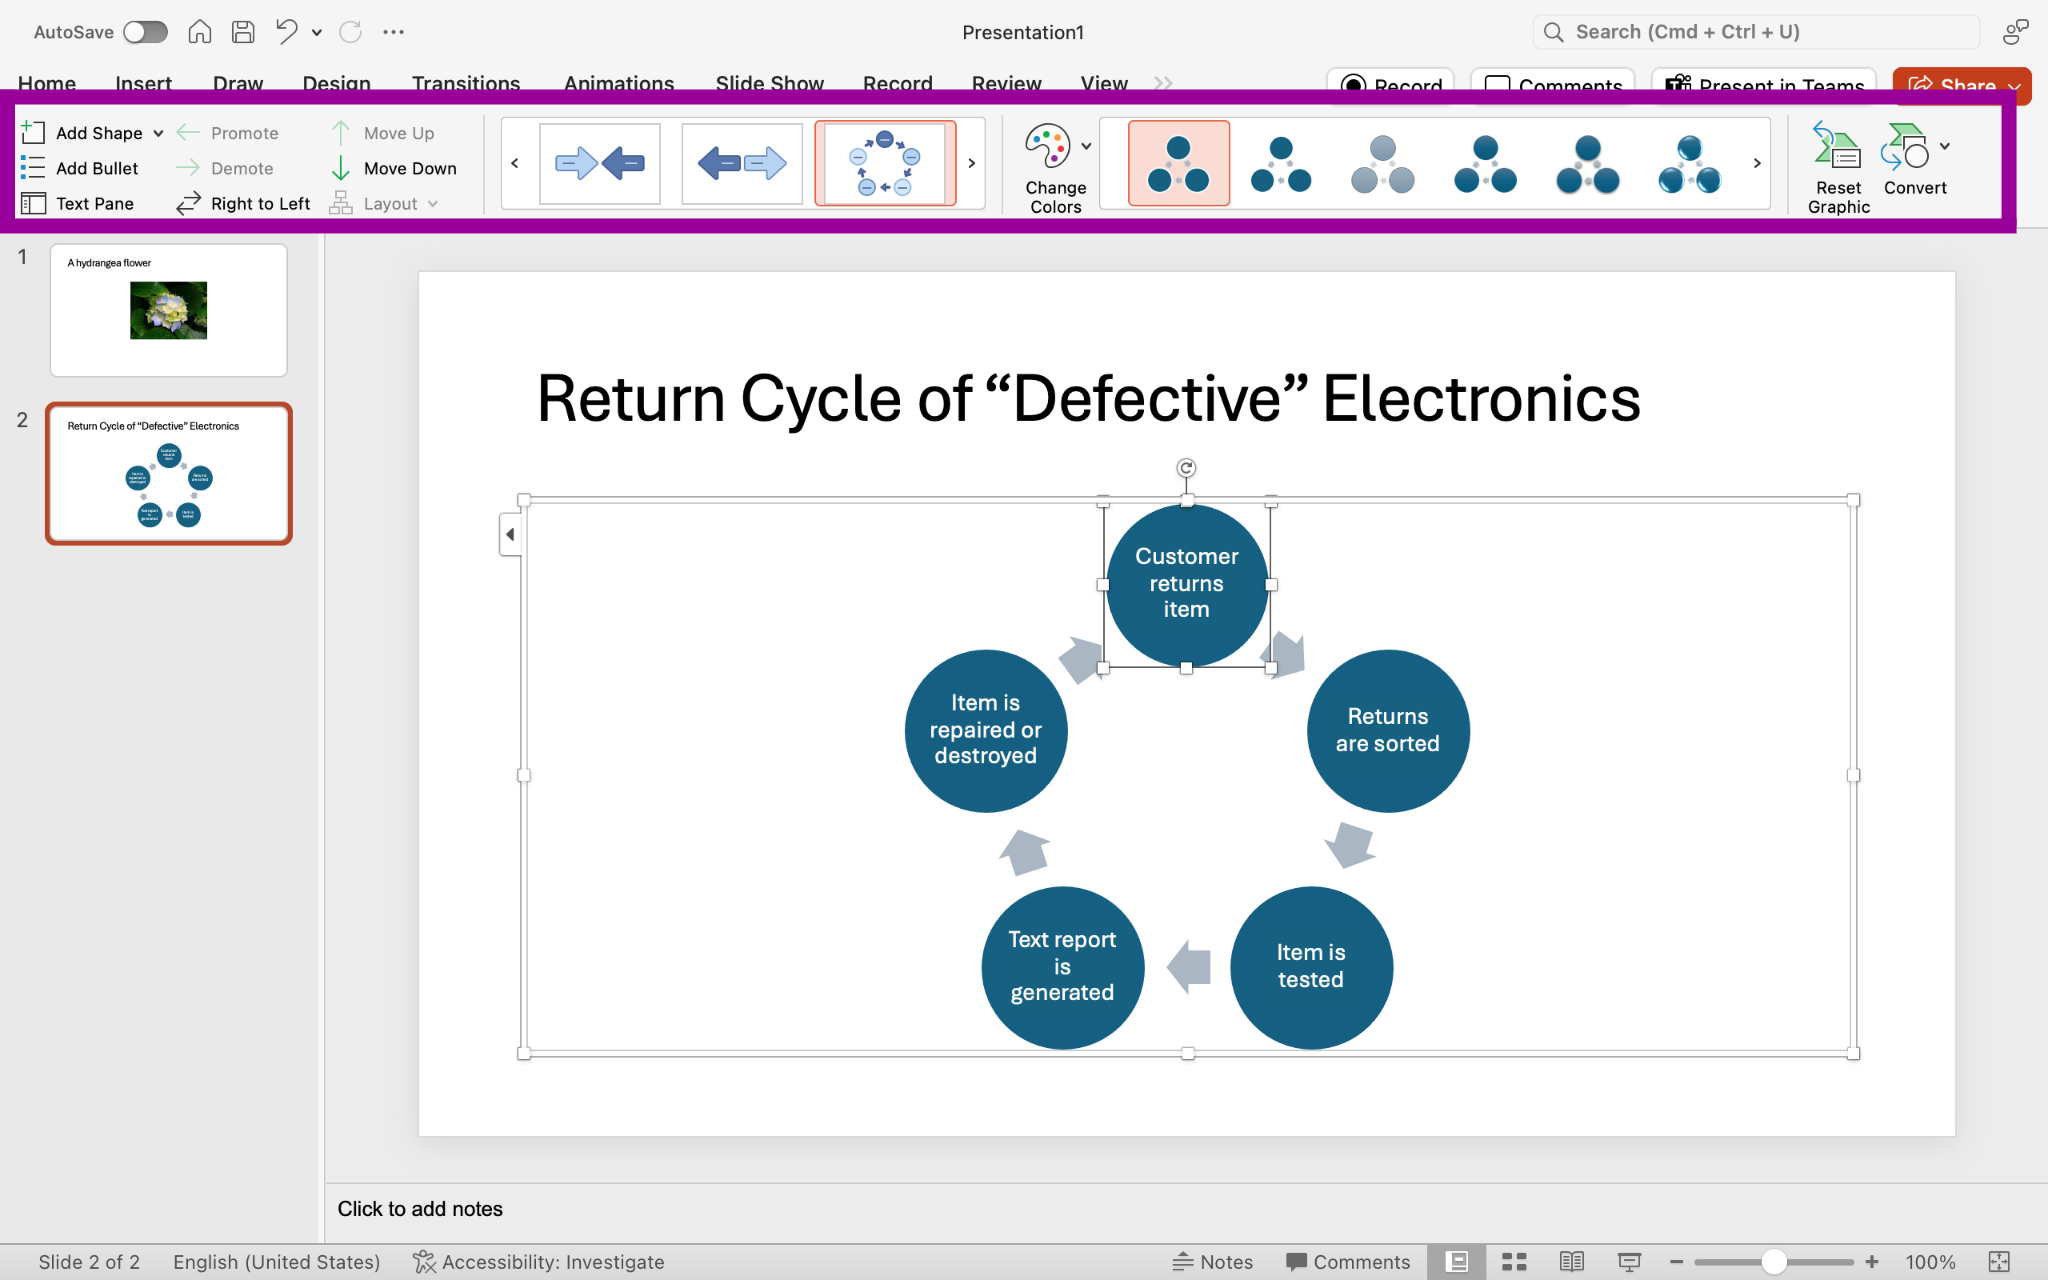
Task: Click Demote
Action: 225,168
